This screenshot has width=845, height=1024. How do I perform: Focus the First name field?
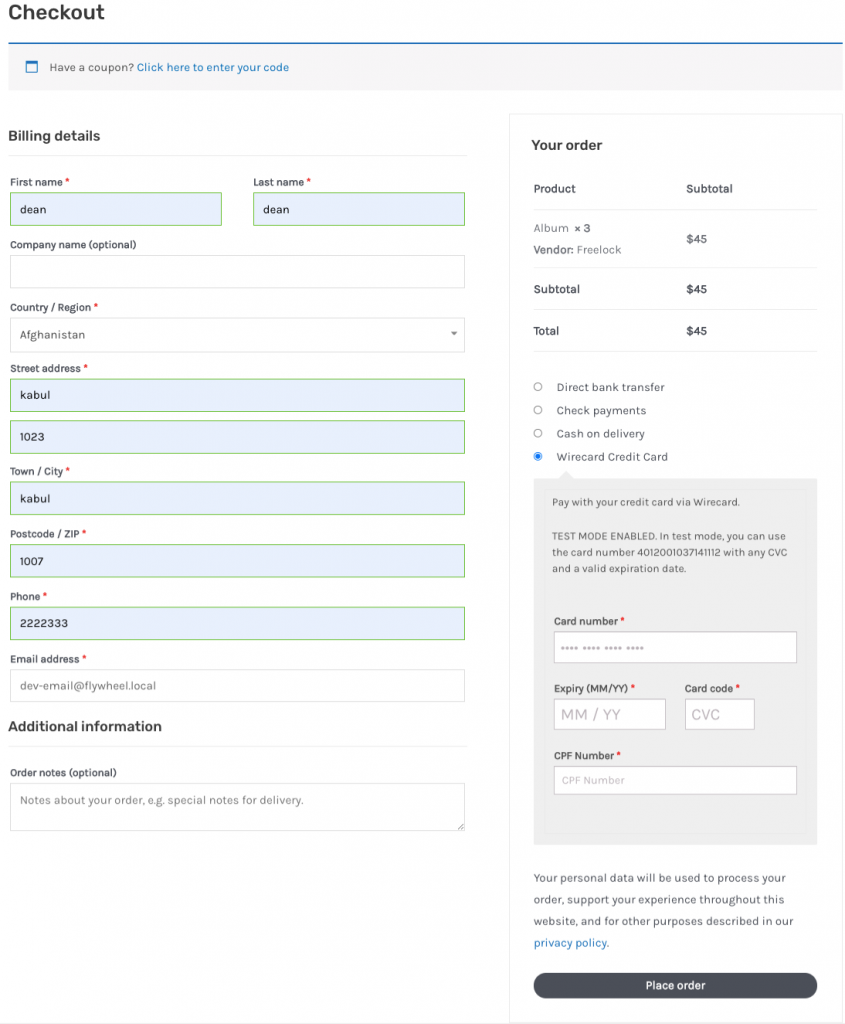click(116, 209)
